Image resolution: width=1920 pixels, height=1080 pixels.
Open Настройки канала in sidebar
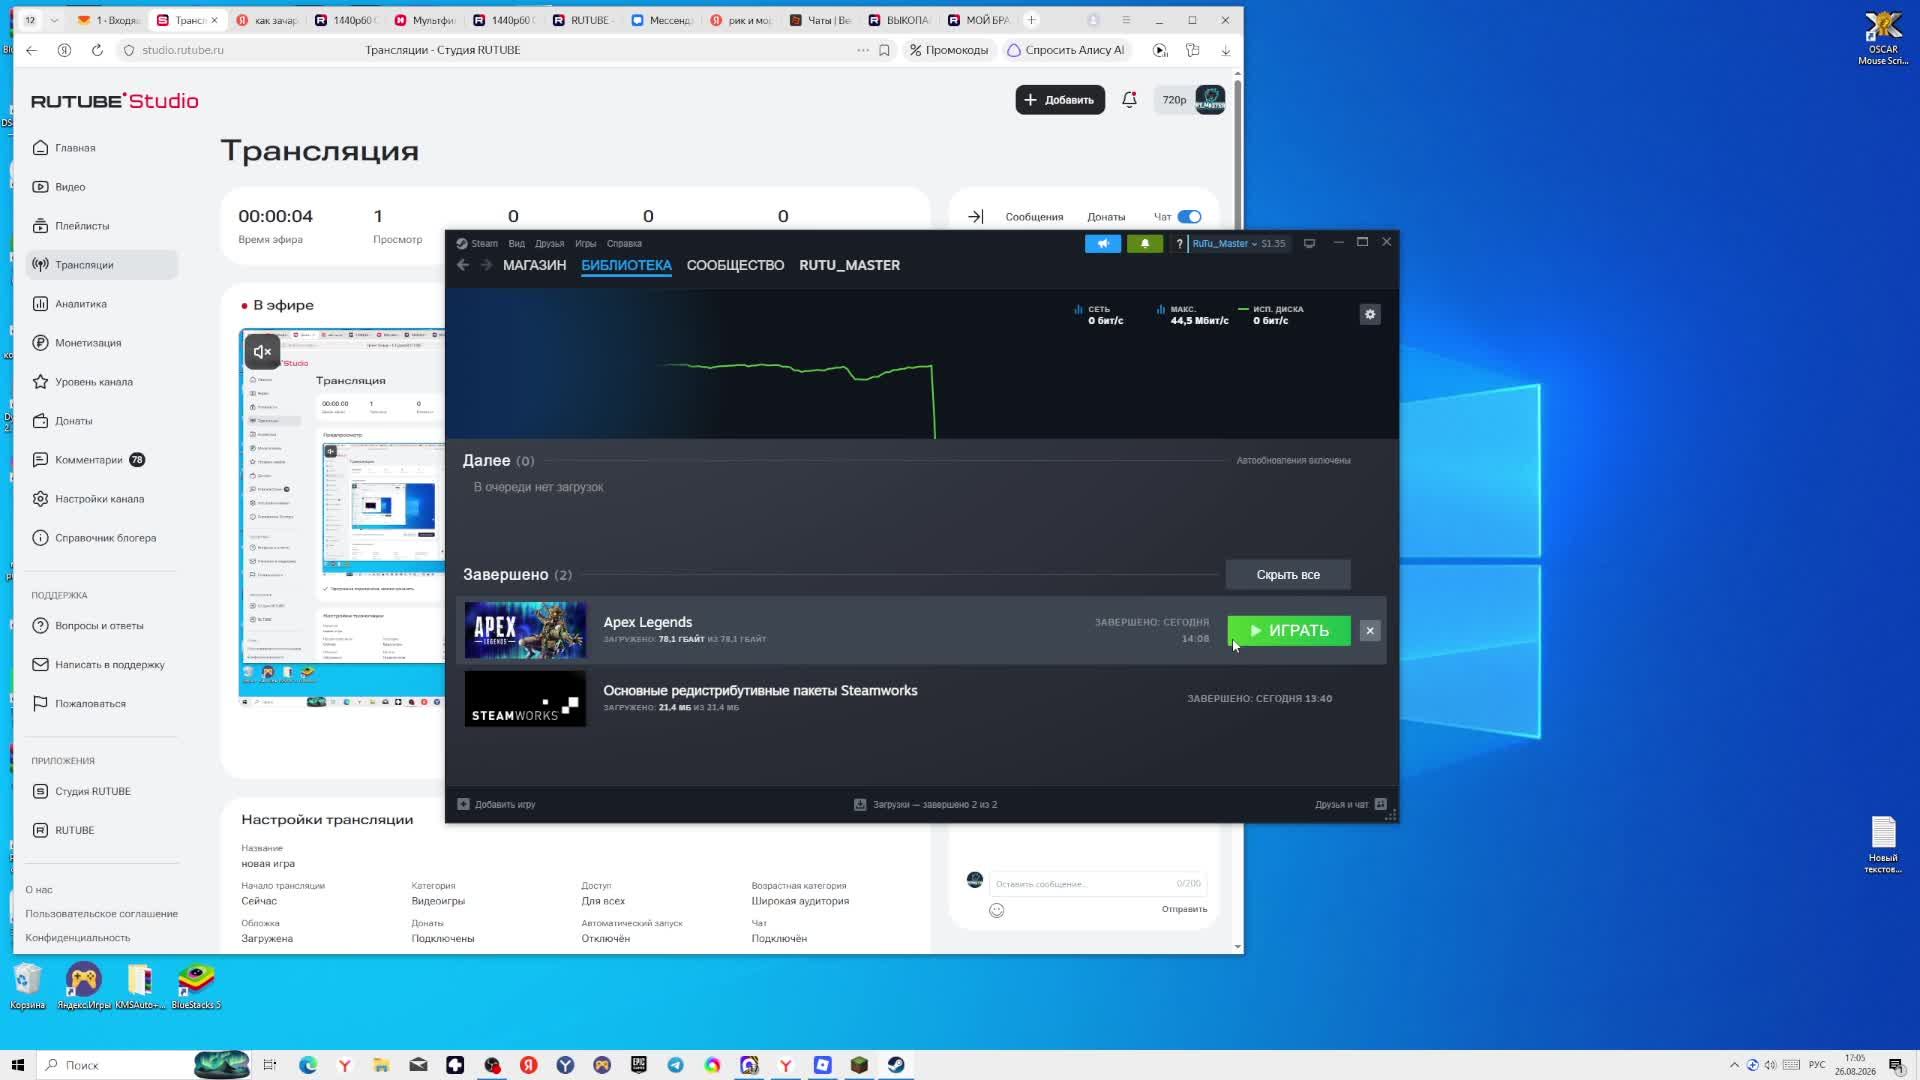[x=101, y=499]
